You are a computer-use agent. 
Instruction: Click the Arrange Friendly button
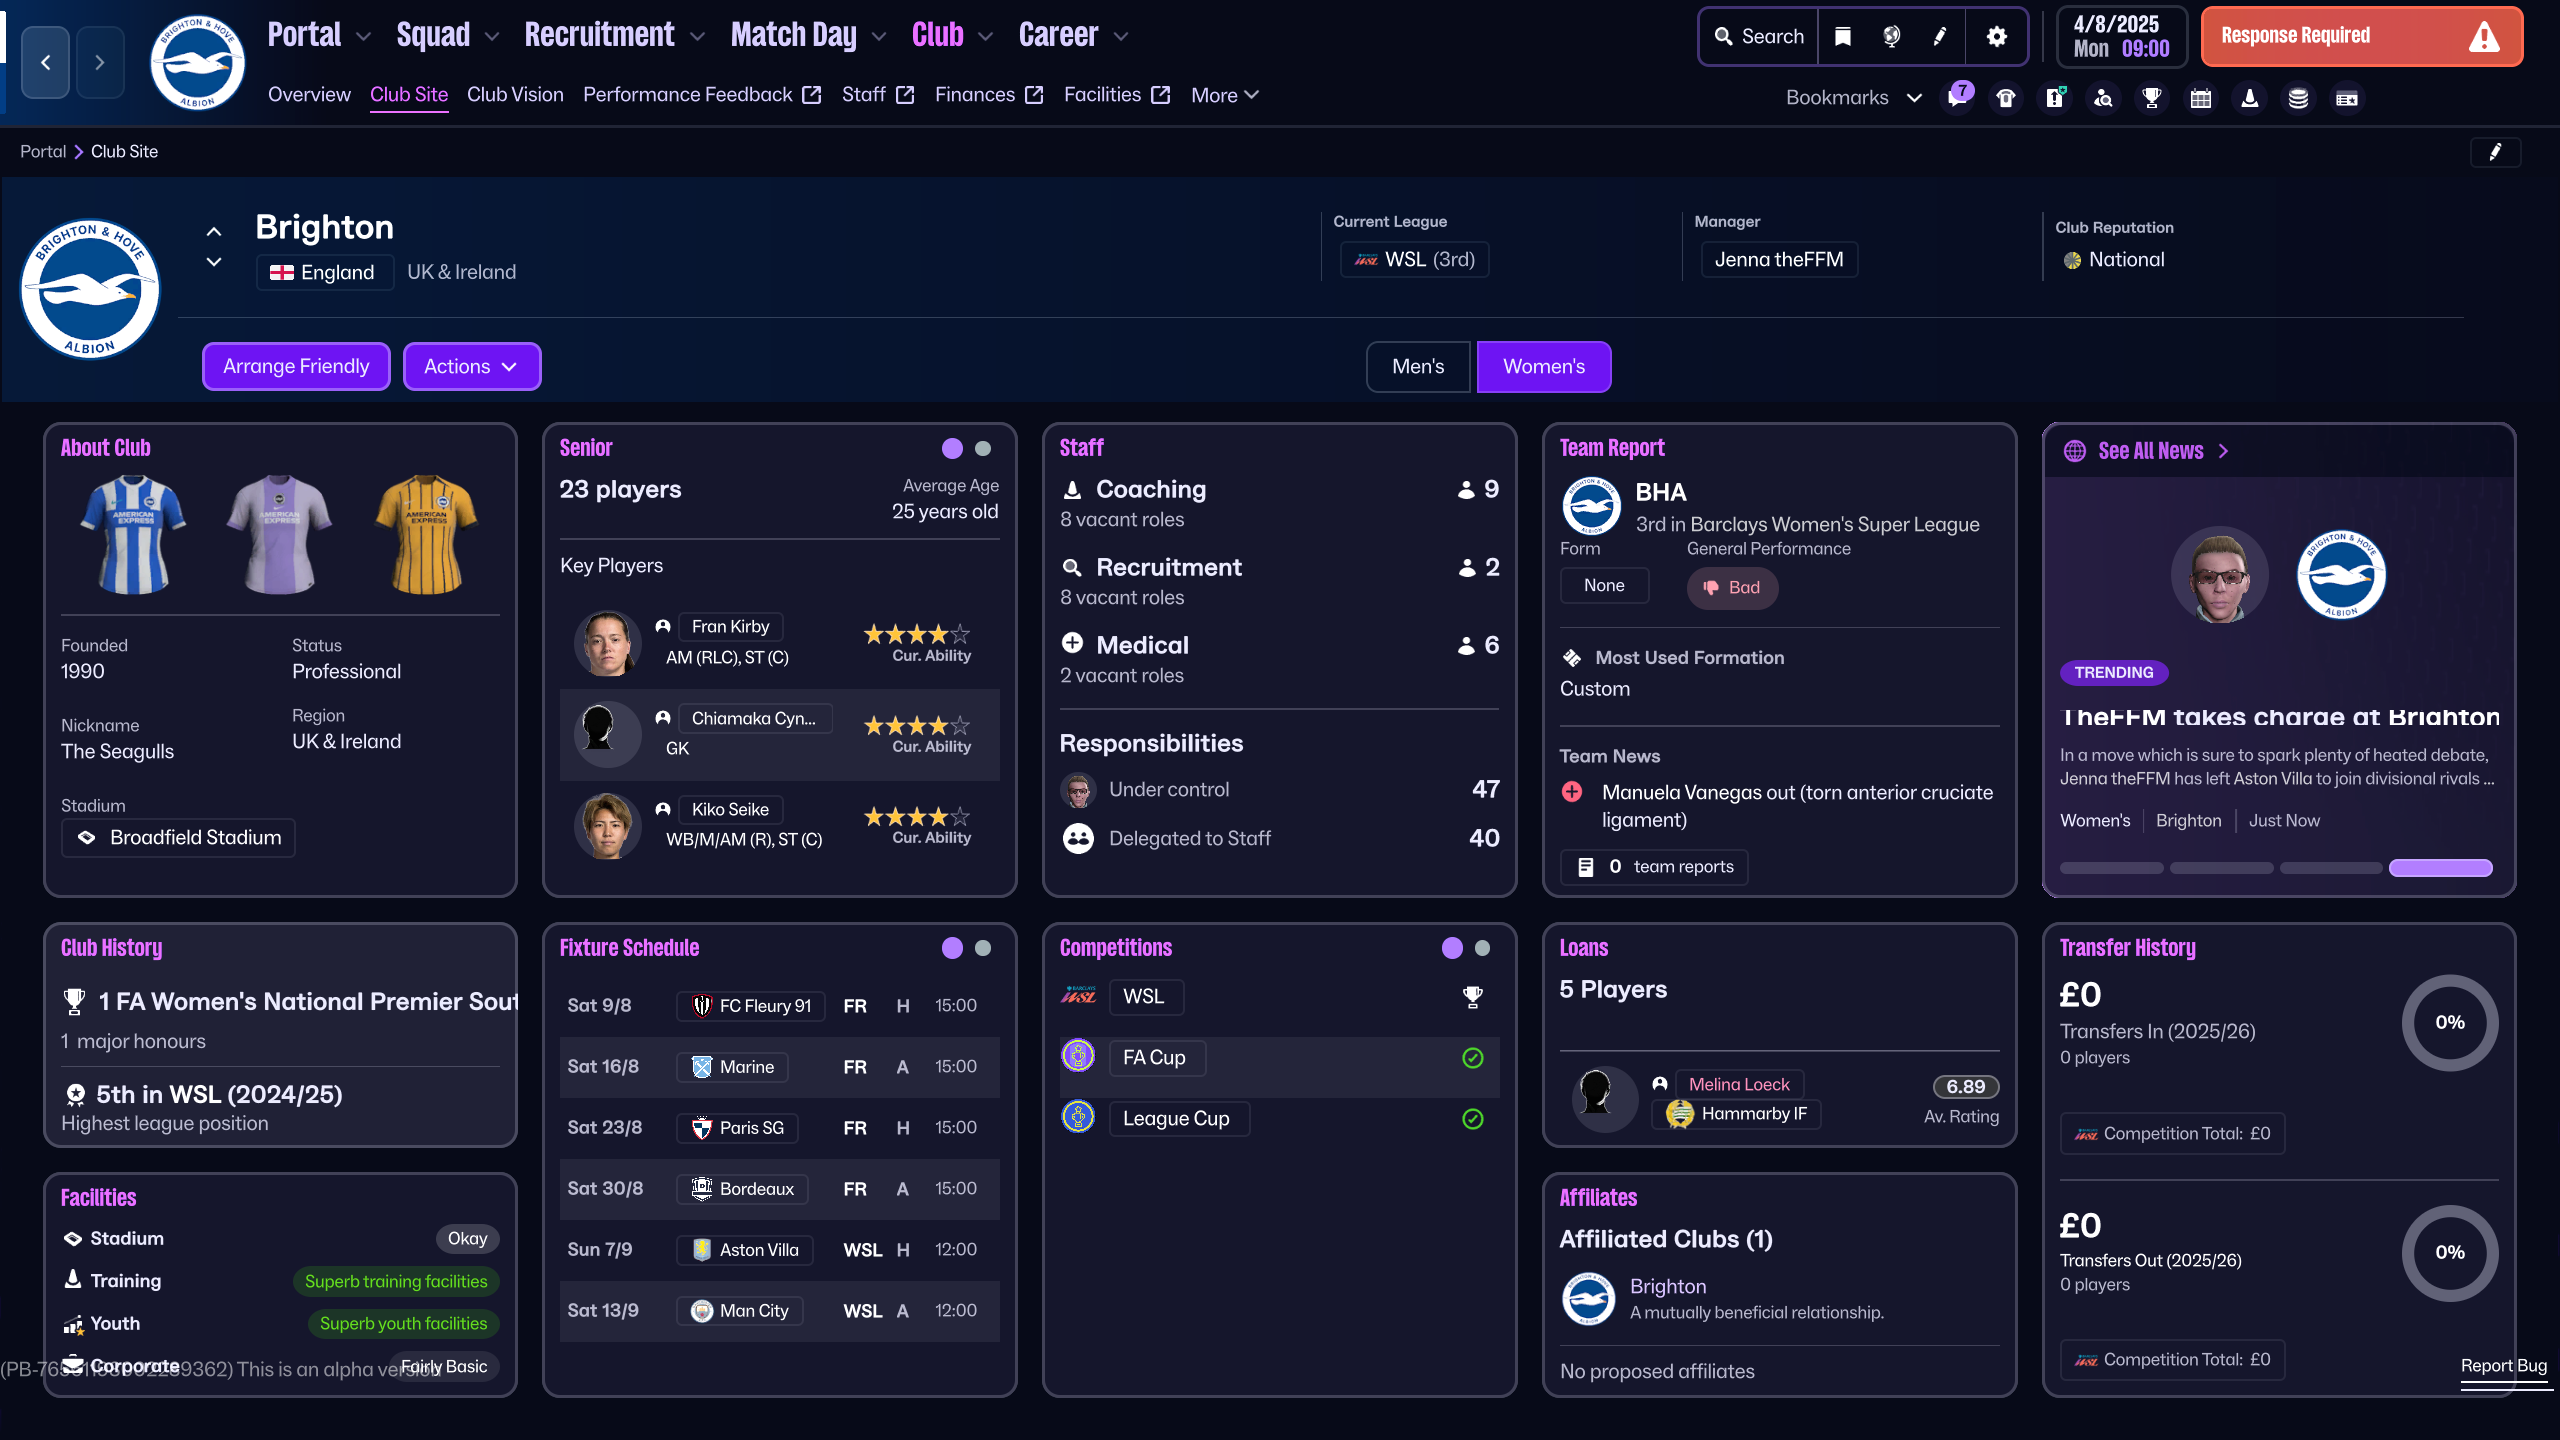(296, 366)
